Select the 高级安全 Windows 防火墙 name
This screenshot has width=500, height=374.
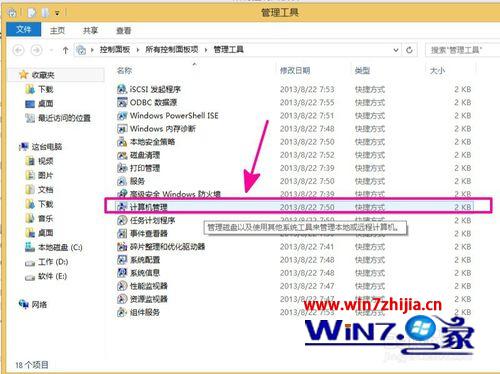[x=175, y=194]
